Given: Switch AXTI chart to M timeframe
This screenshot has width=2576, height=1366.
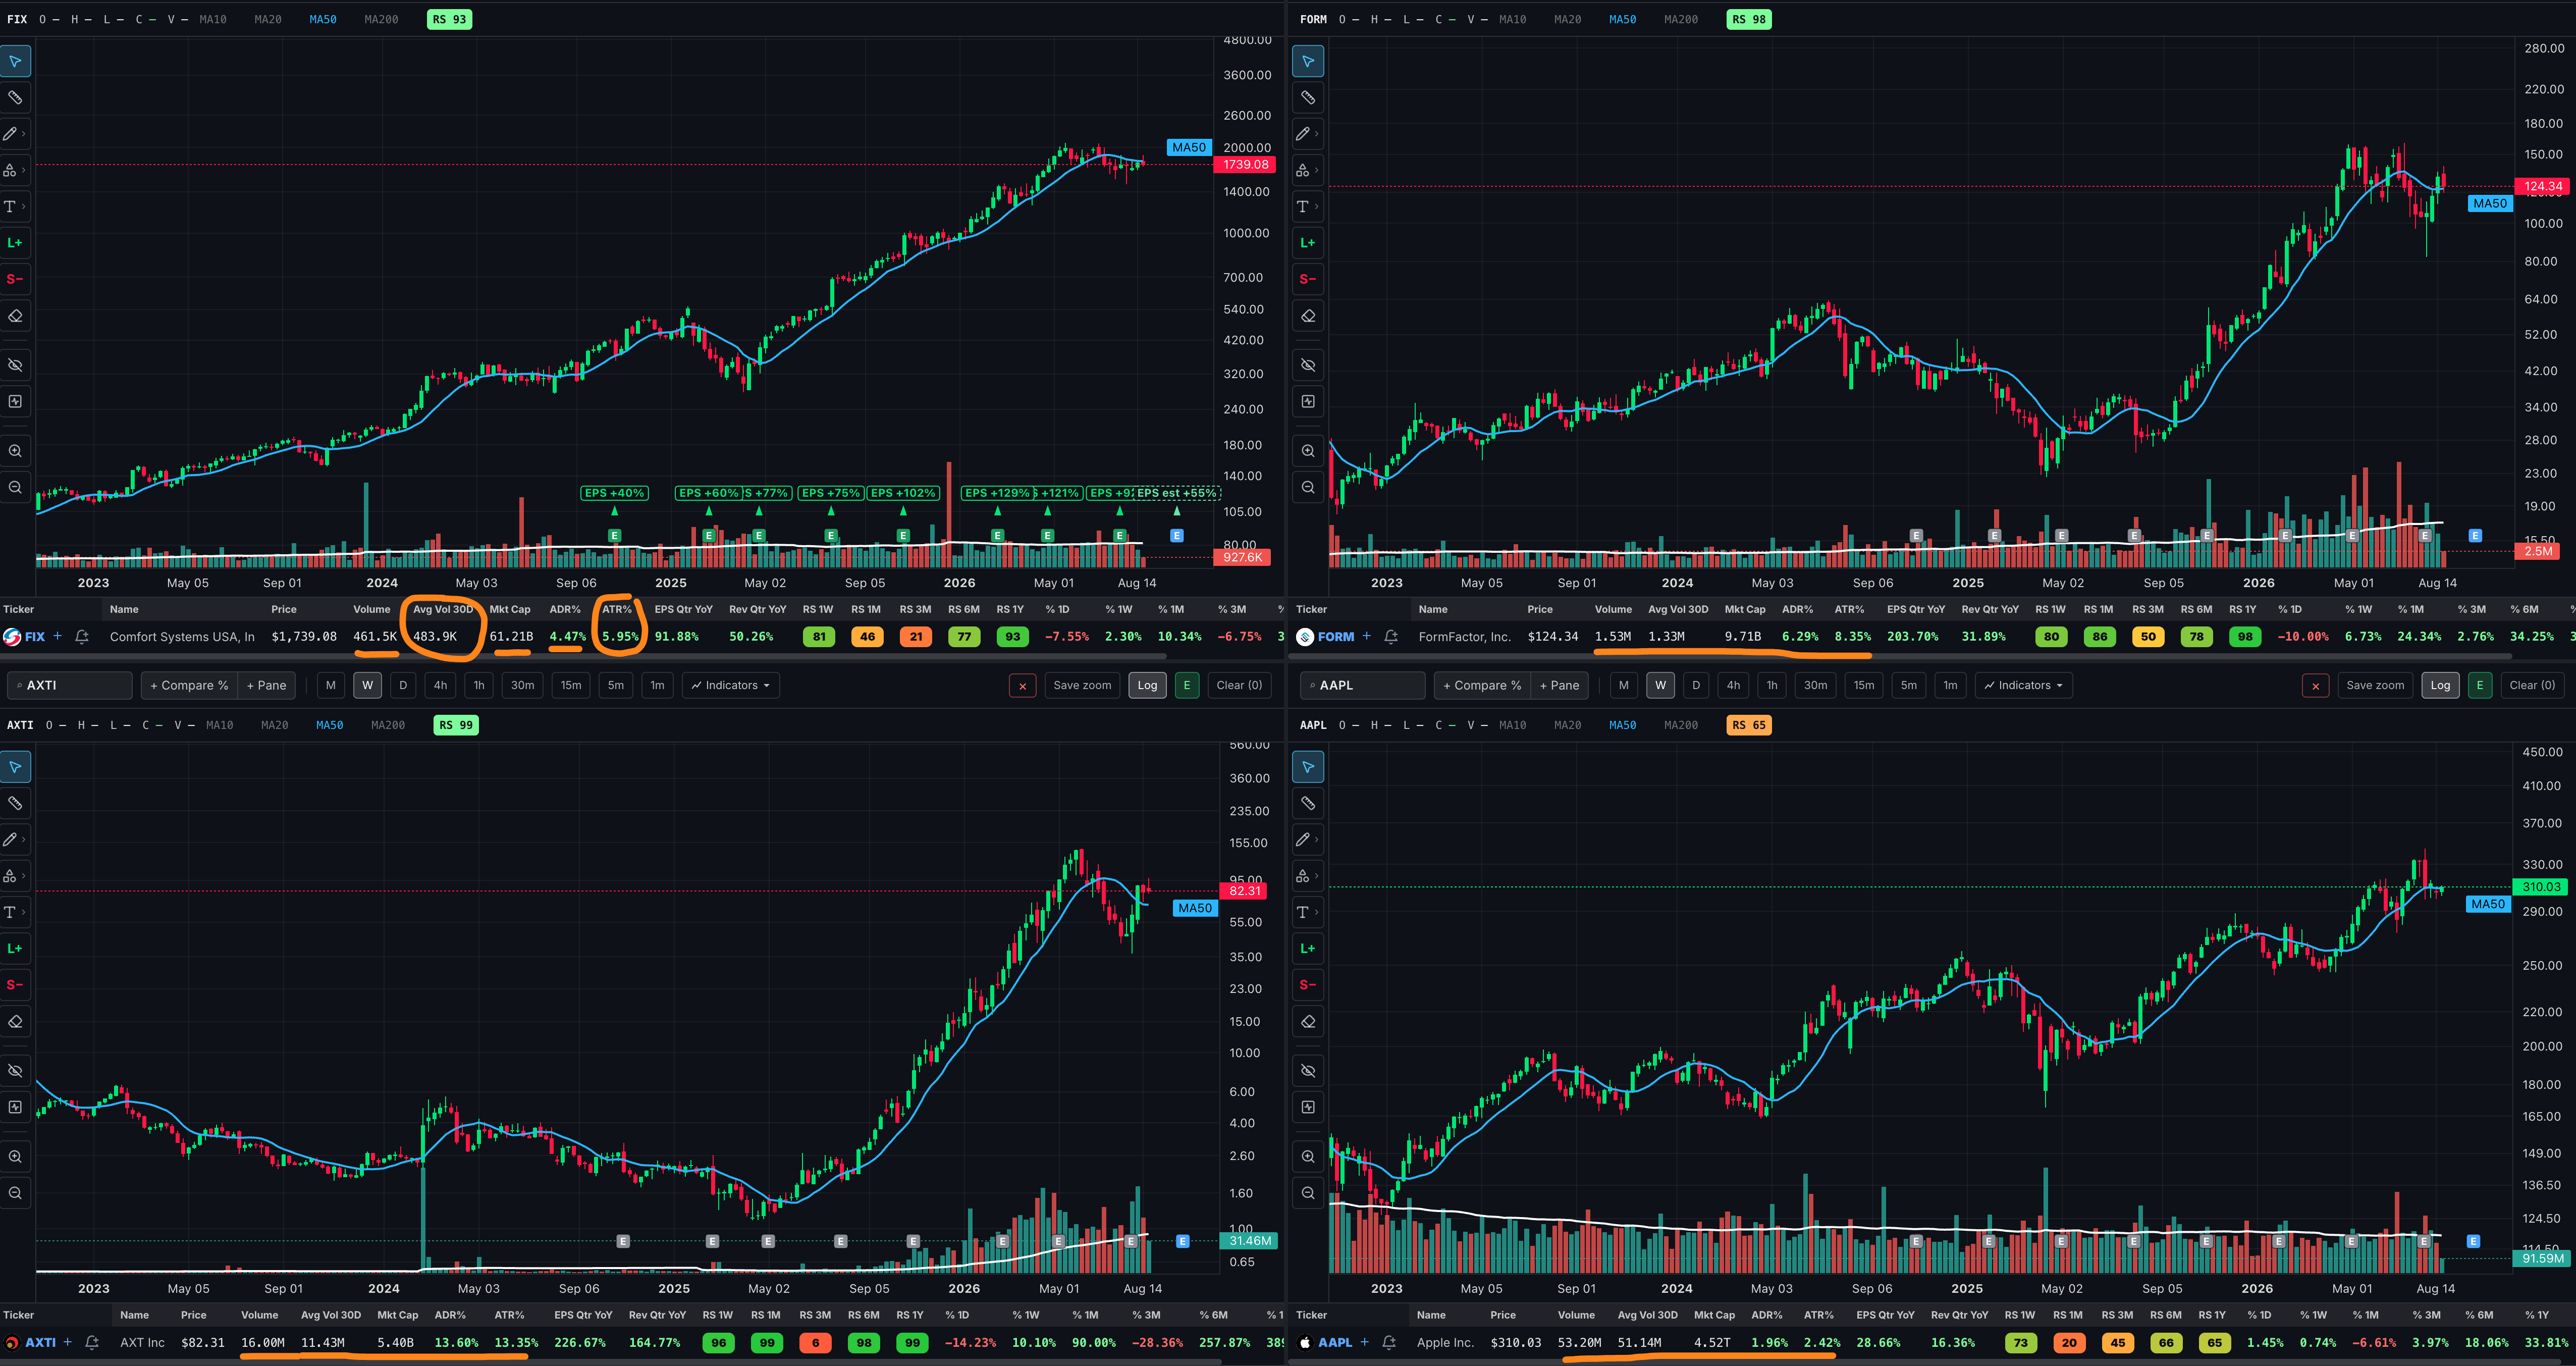Looking at the screenshot, I should [331, 685].
